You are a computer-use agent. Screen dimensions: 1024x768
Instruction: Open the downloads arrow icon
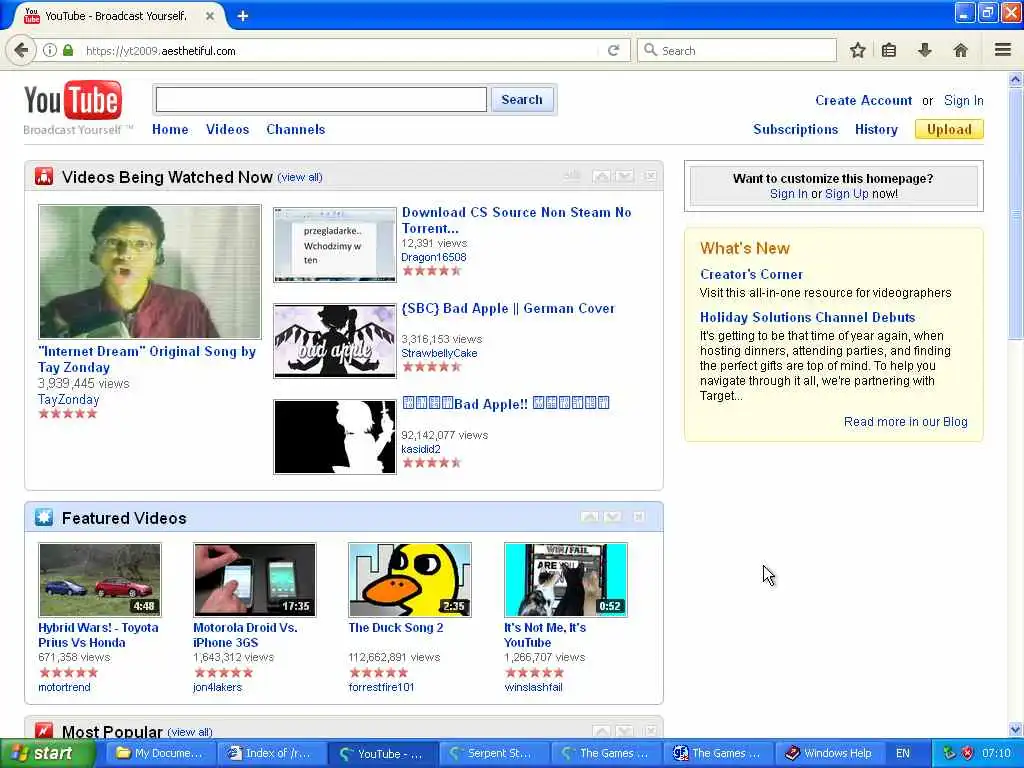[x=925, y=50]
